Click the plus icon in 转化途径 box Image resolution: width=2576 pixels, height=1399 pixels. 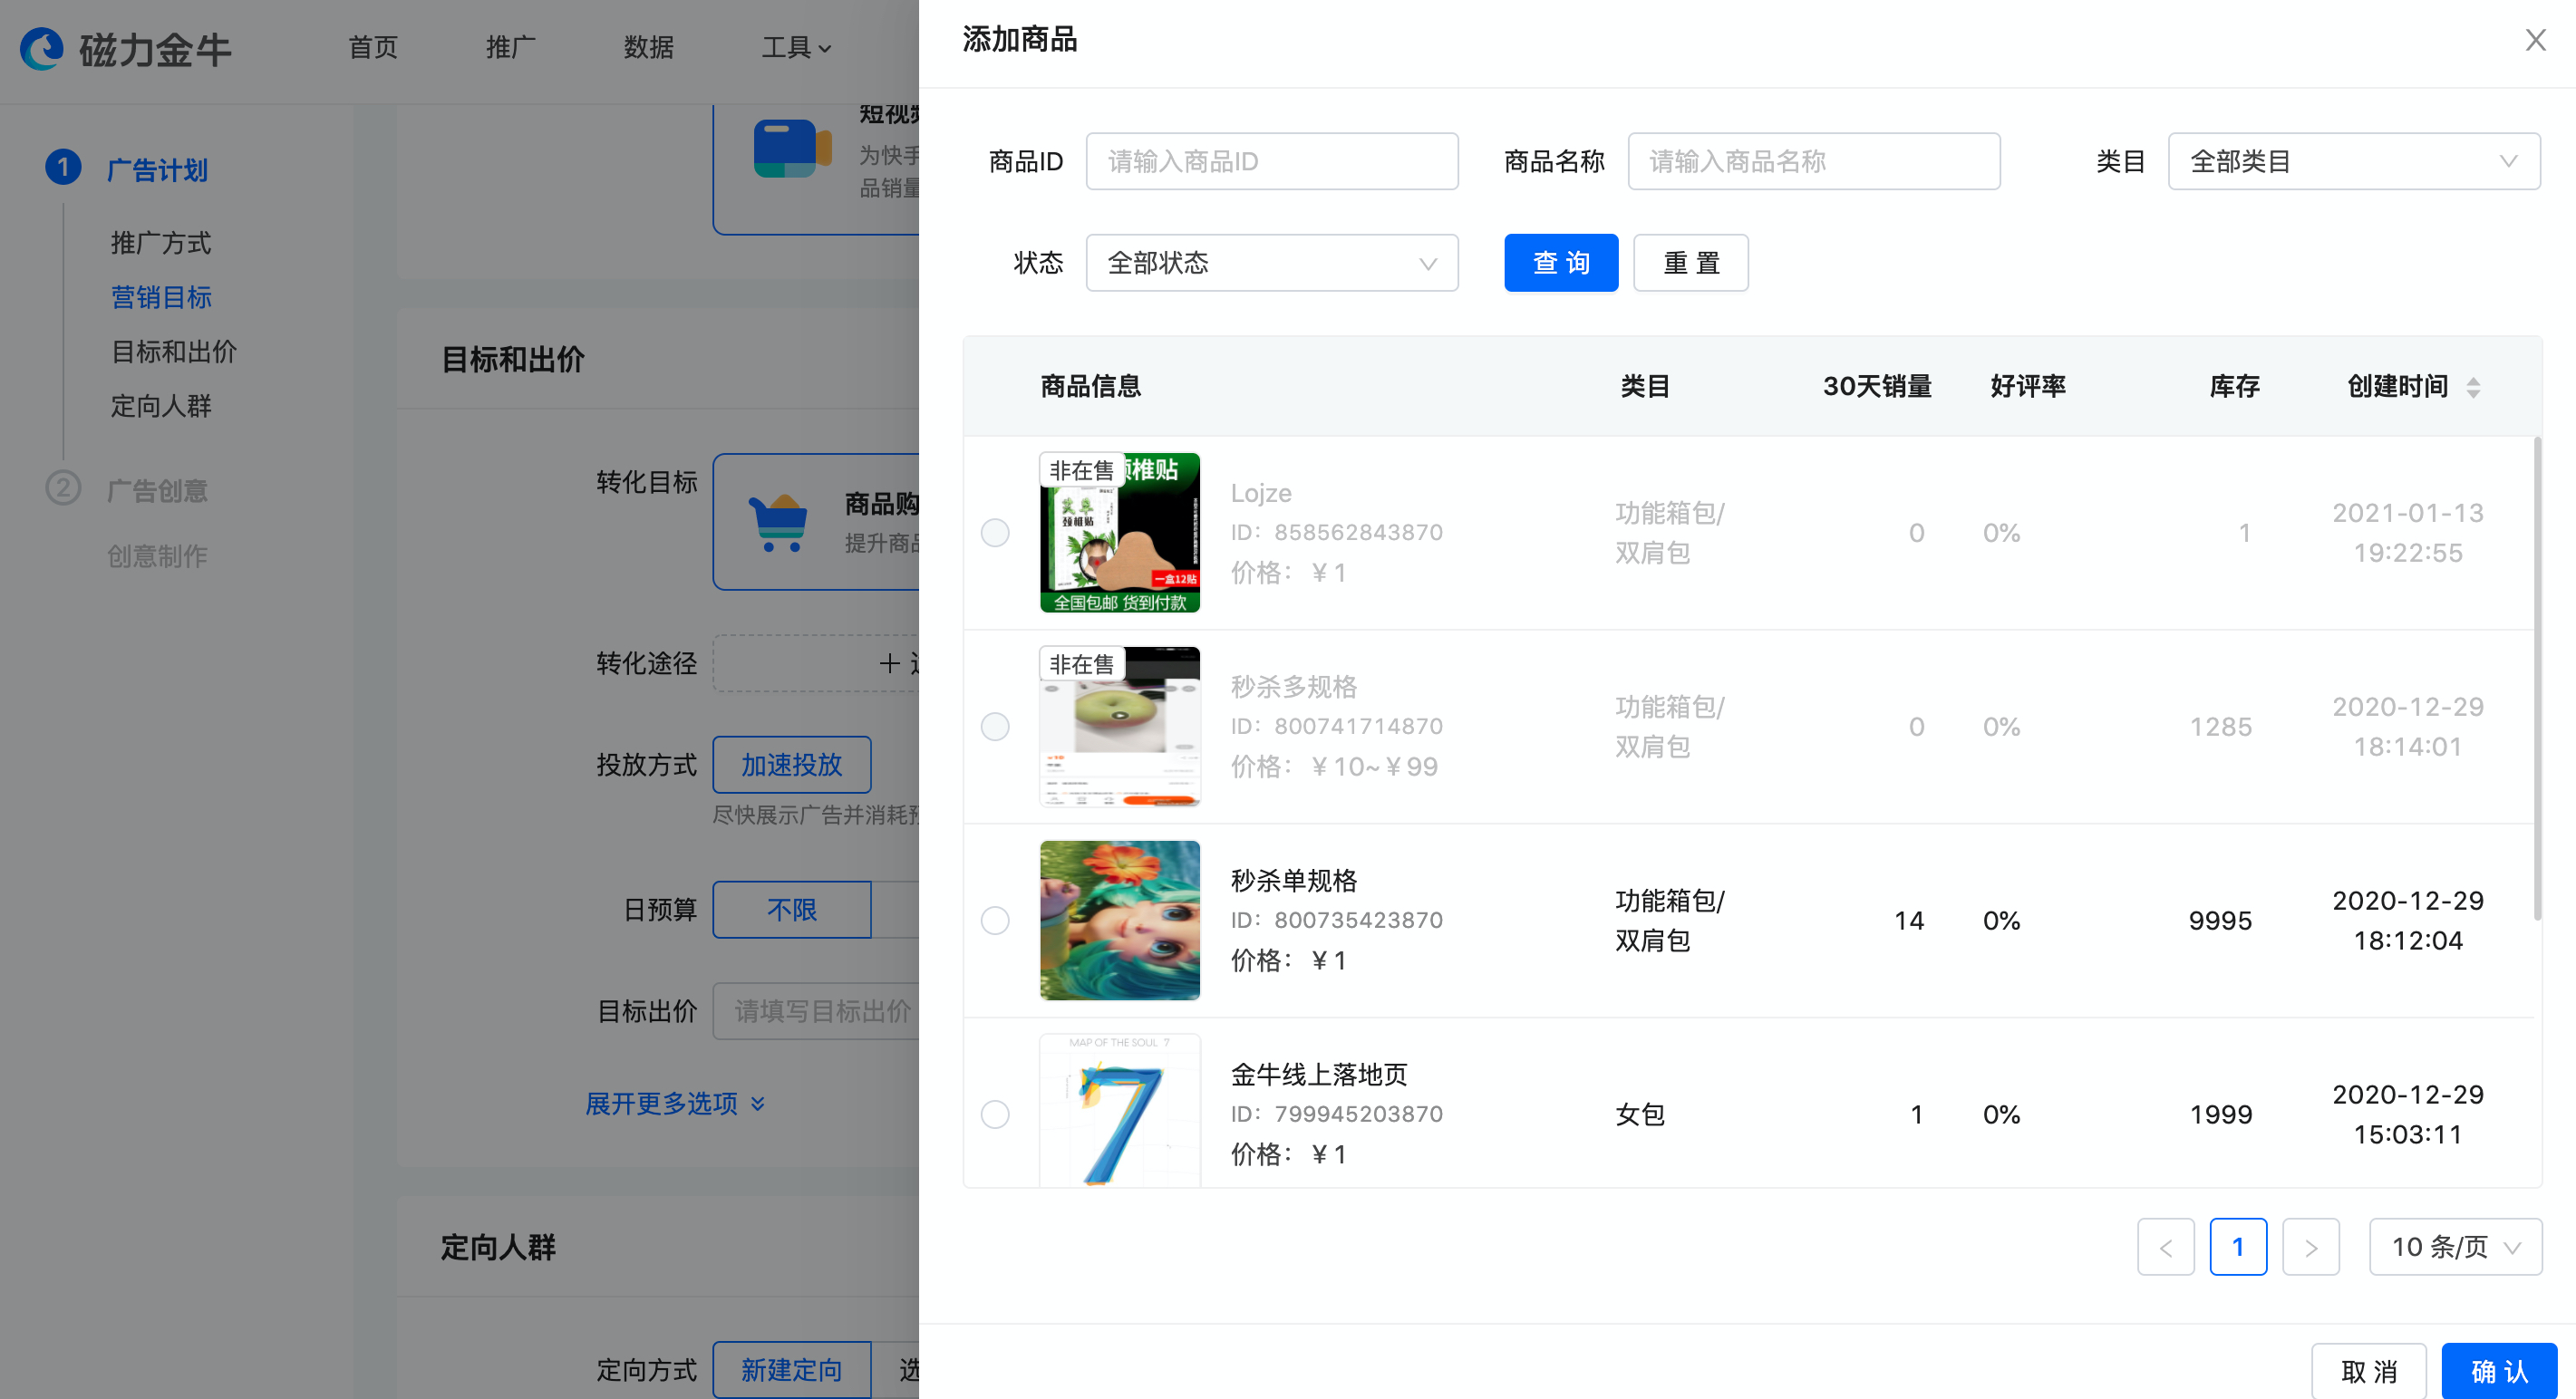click(x=888, y=663)
